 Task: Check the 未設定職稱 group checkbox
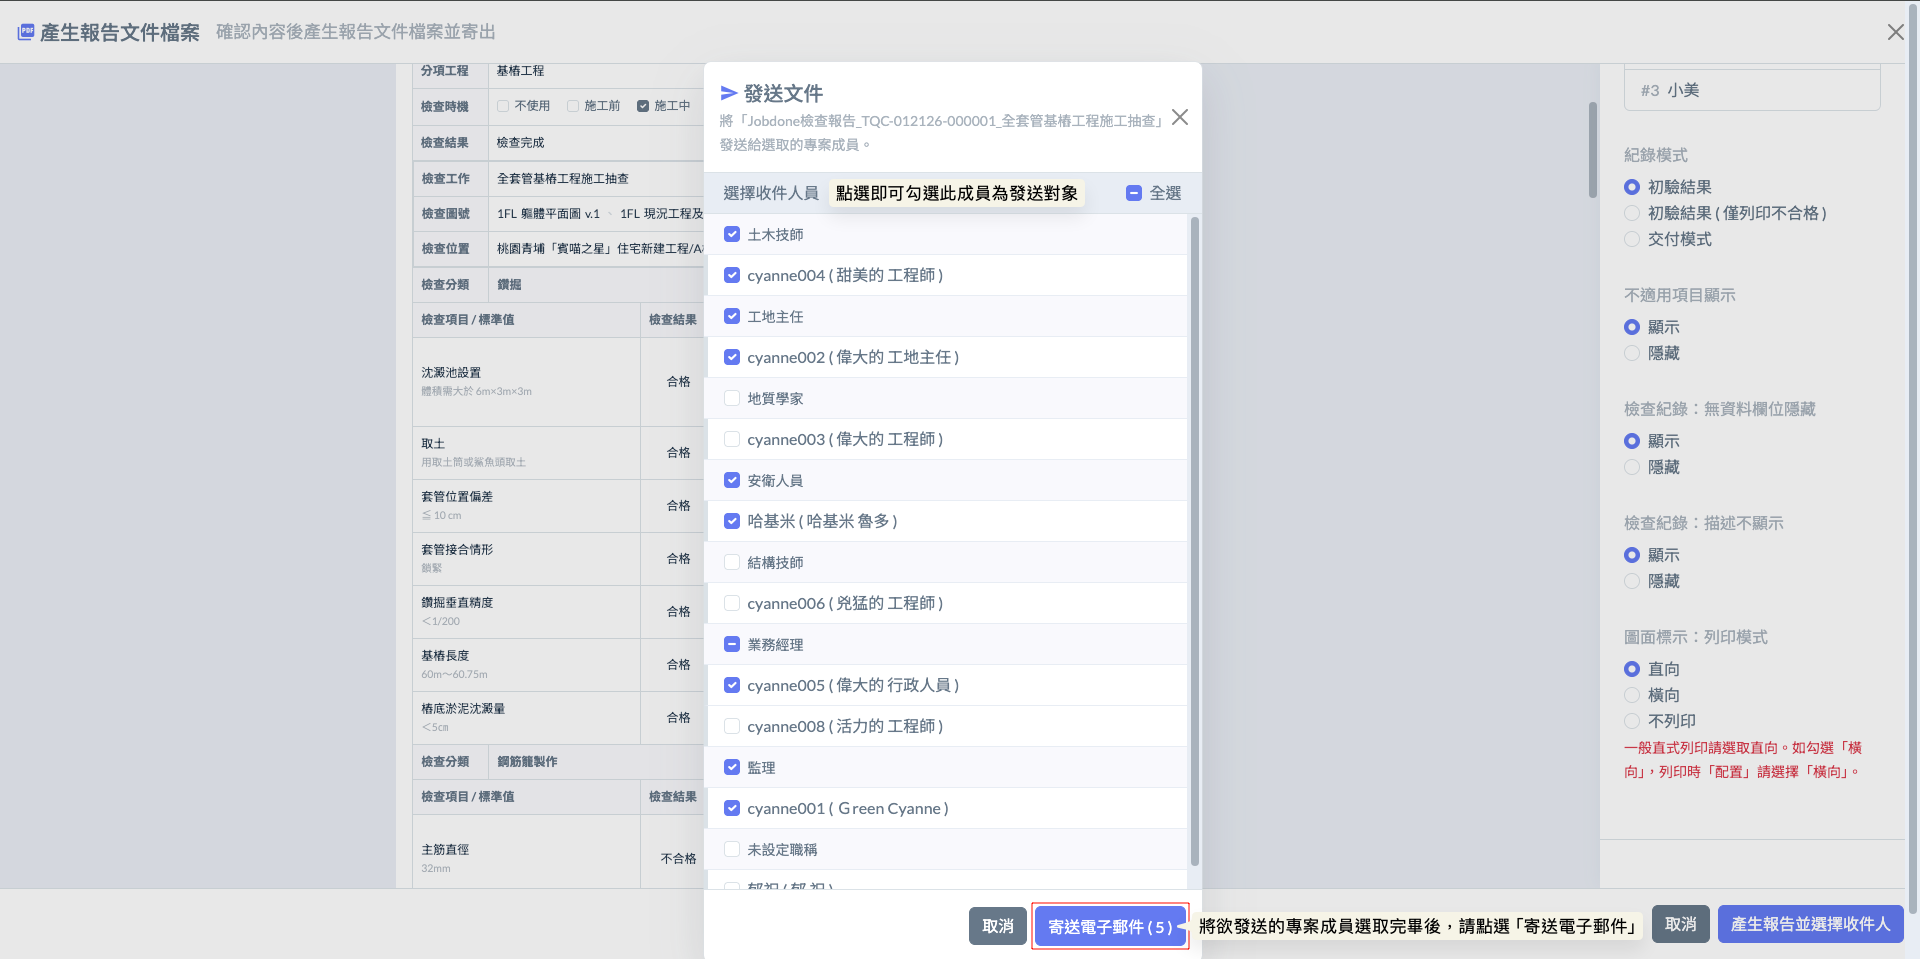[x=732, y=849]
